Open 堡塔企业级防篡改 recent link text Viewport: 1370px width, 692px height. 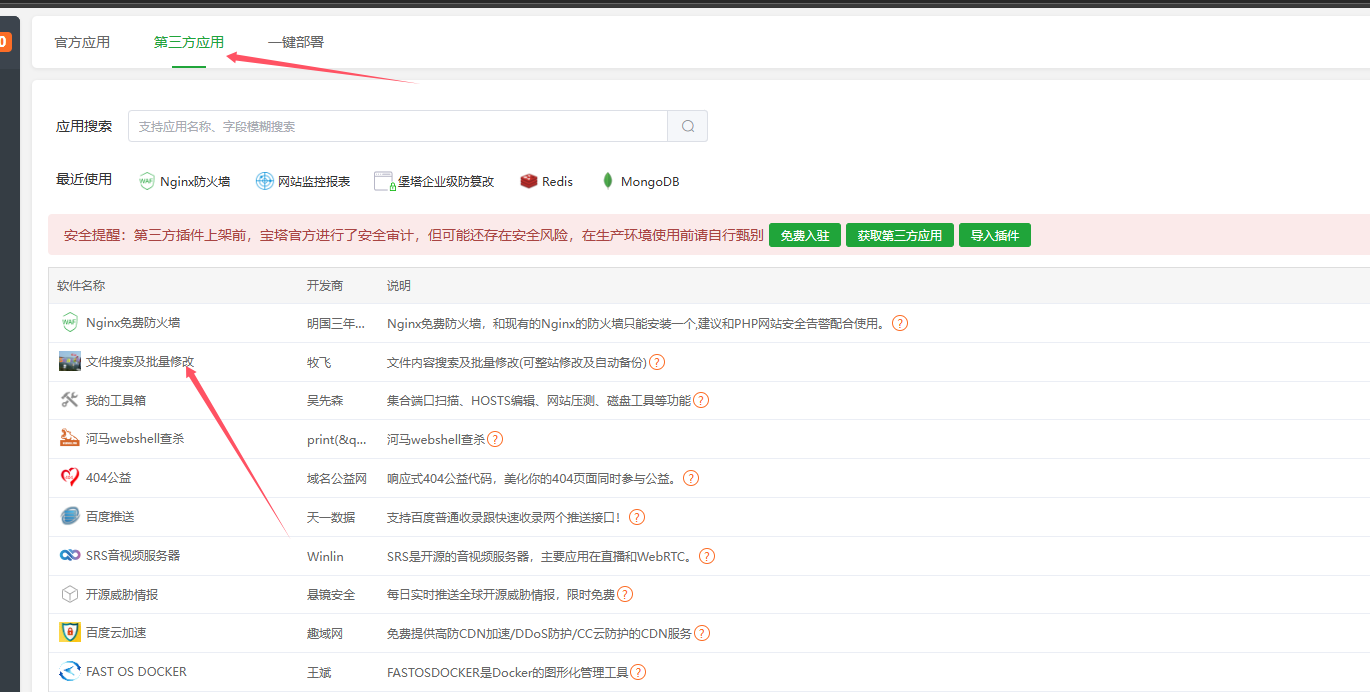pyautogui.click(x=446, y=182)
